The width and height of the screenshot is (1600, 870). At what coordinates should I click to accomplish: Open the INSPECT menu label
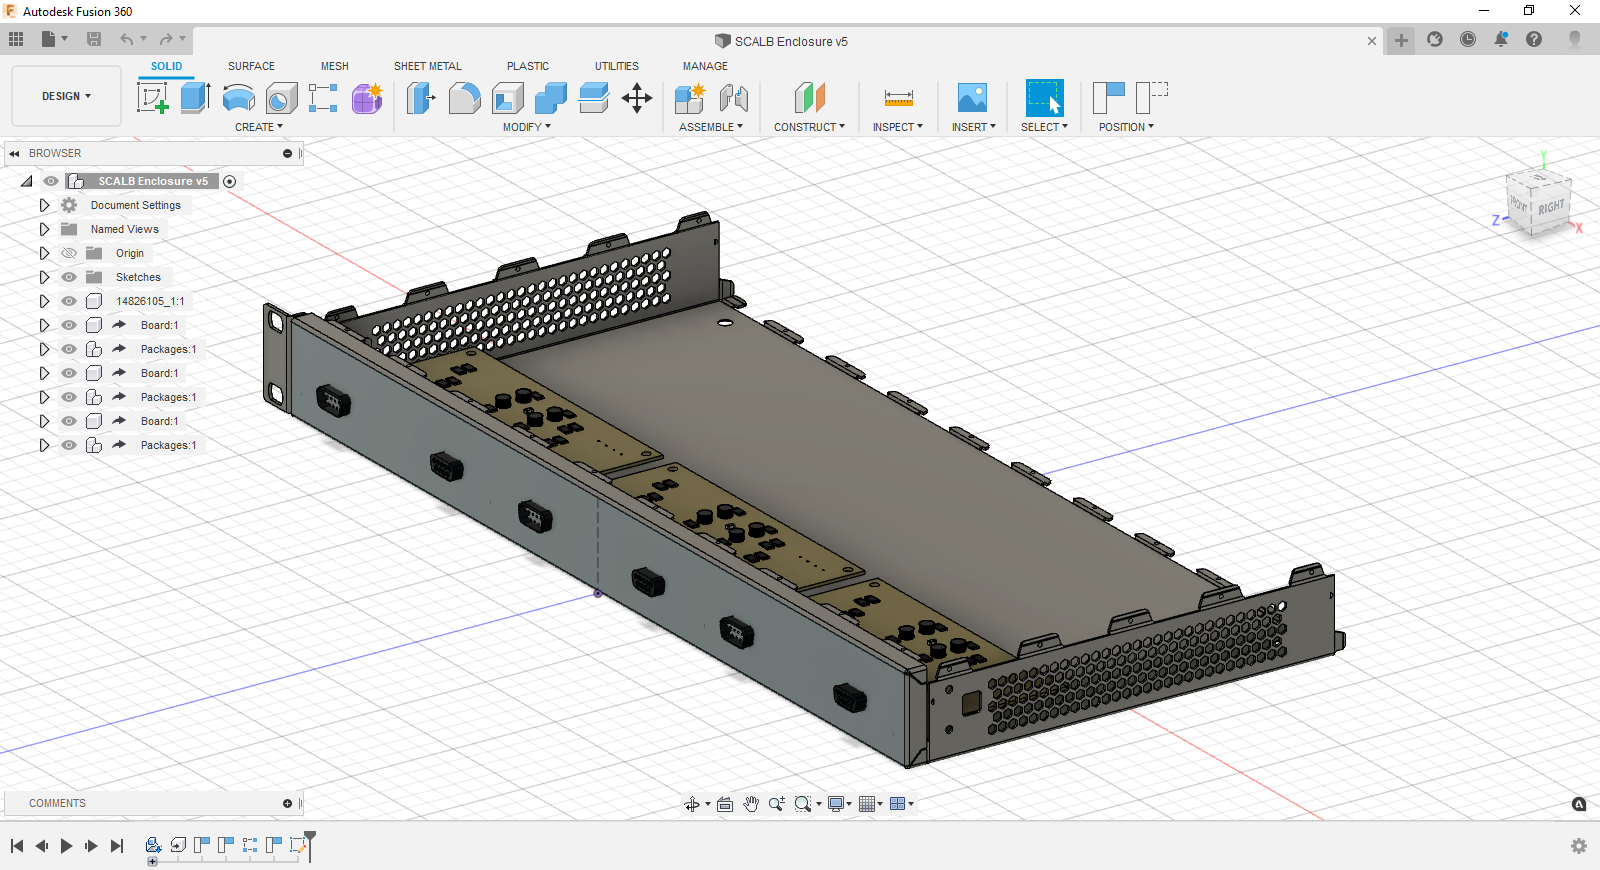coord(898,127)
